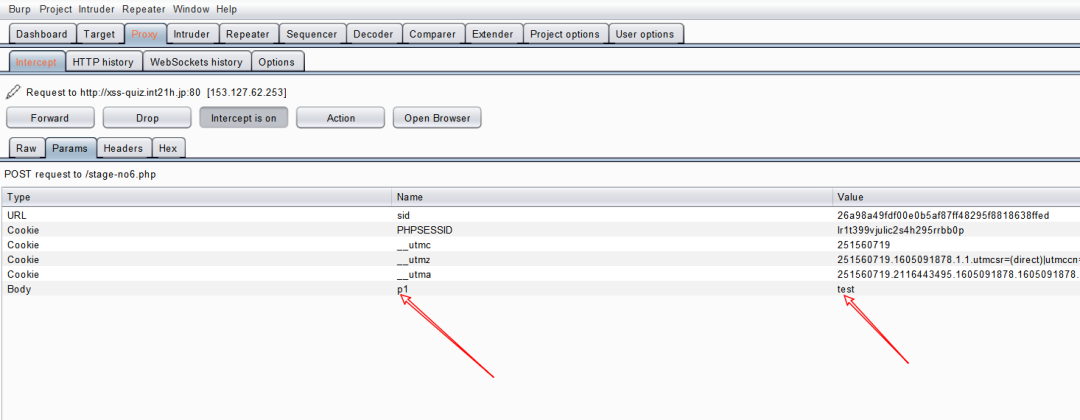Open the WebSockets history sub-tab

(196, 61)
